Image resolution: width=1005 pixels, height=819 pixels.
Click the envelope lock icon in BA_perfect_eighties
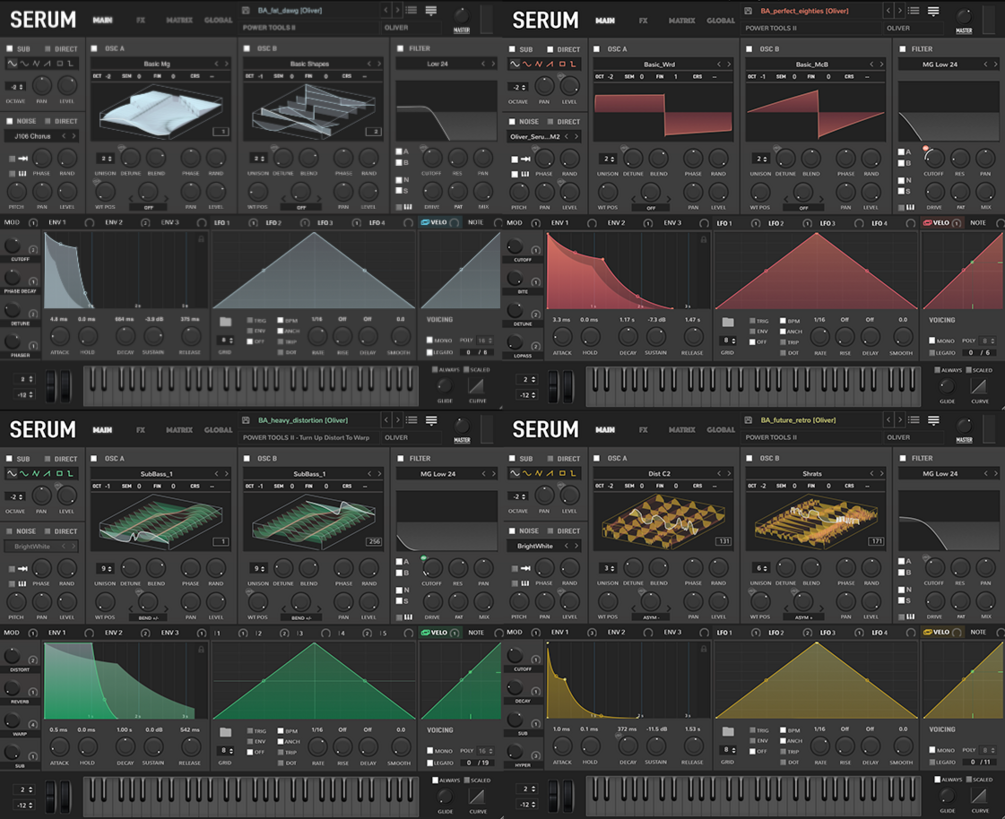[x=704, y=239]
